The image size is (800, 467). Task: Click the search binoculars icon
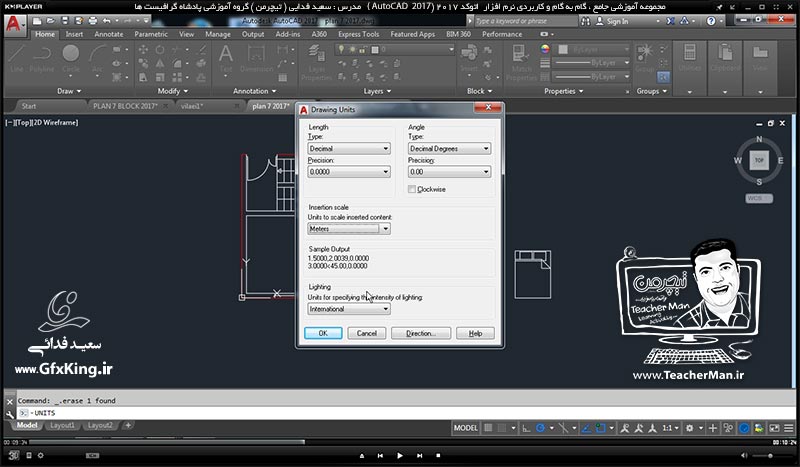pyautogui.click(x=585, y=21)
